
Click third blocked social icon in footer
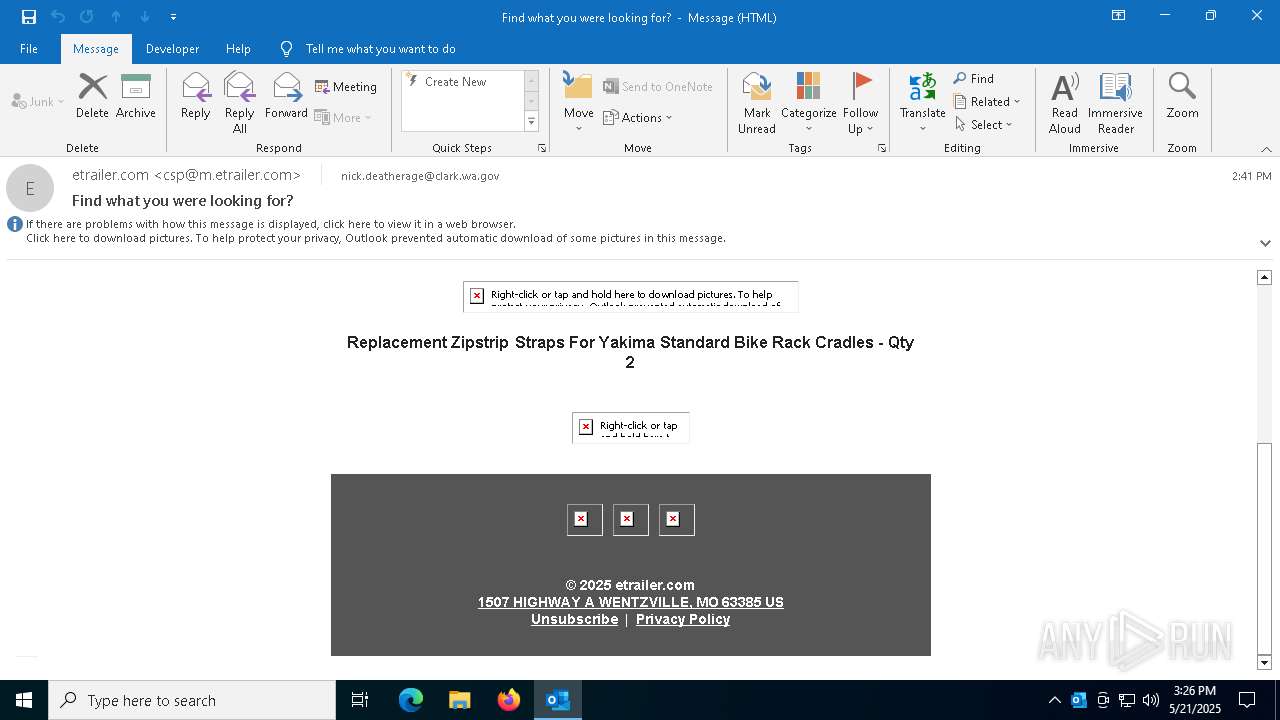coord(677,520)
